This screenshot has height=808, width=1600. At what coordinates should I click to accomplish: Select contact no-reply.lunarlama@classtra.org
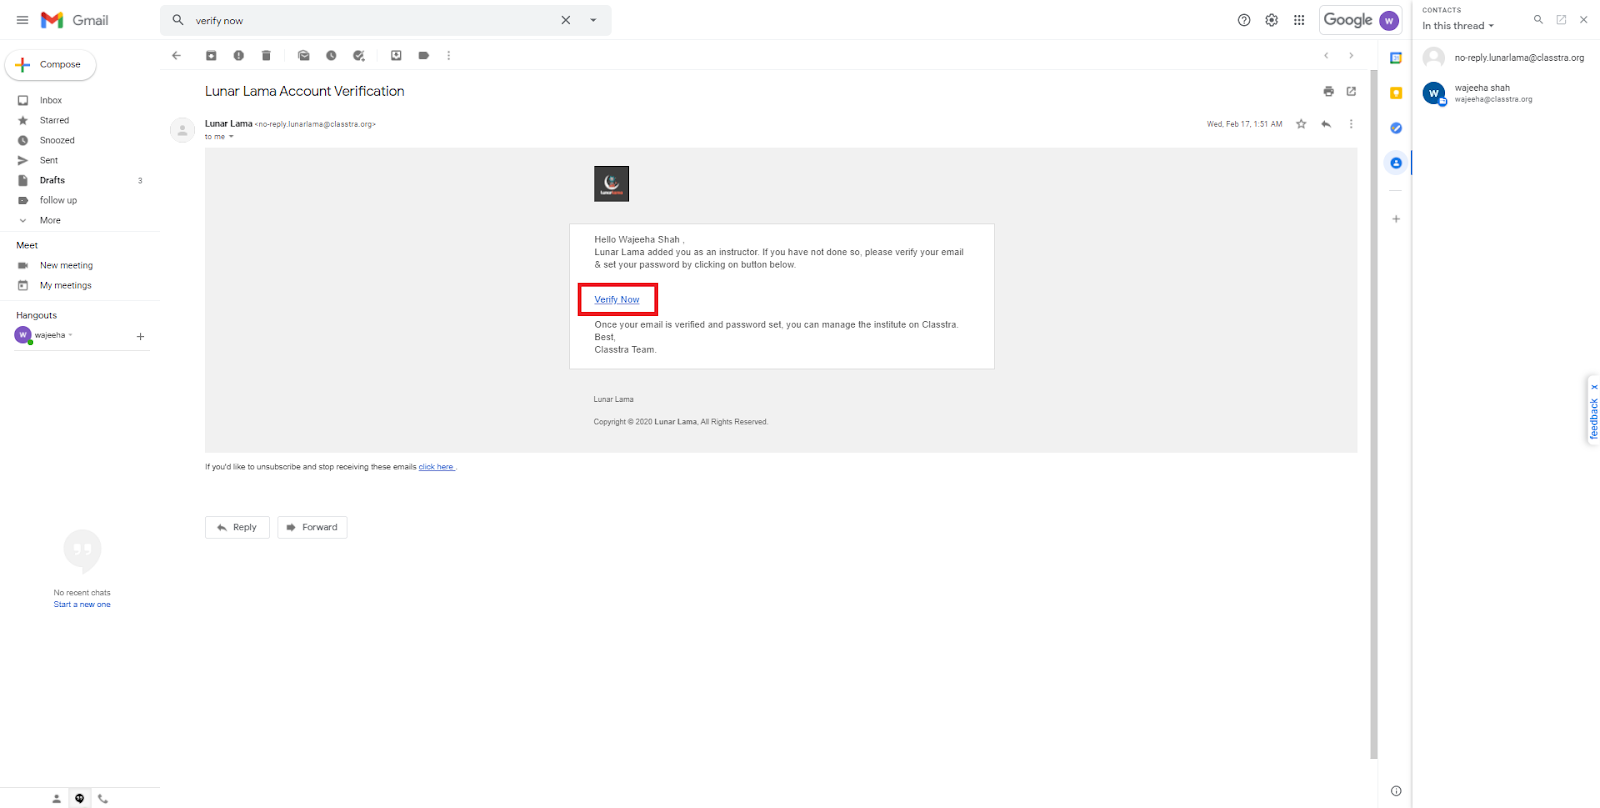[x=1506, y=58]
